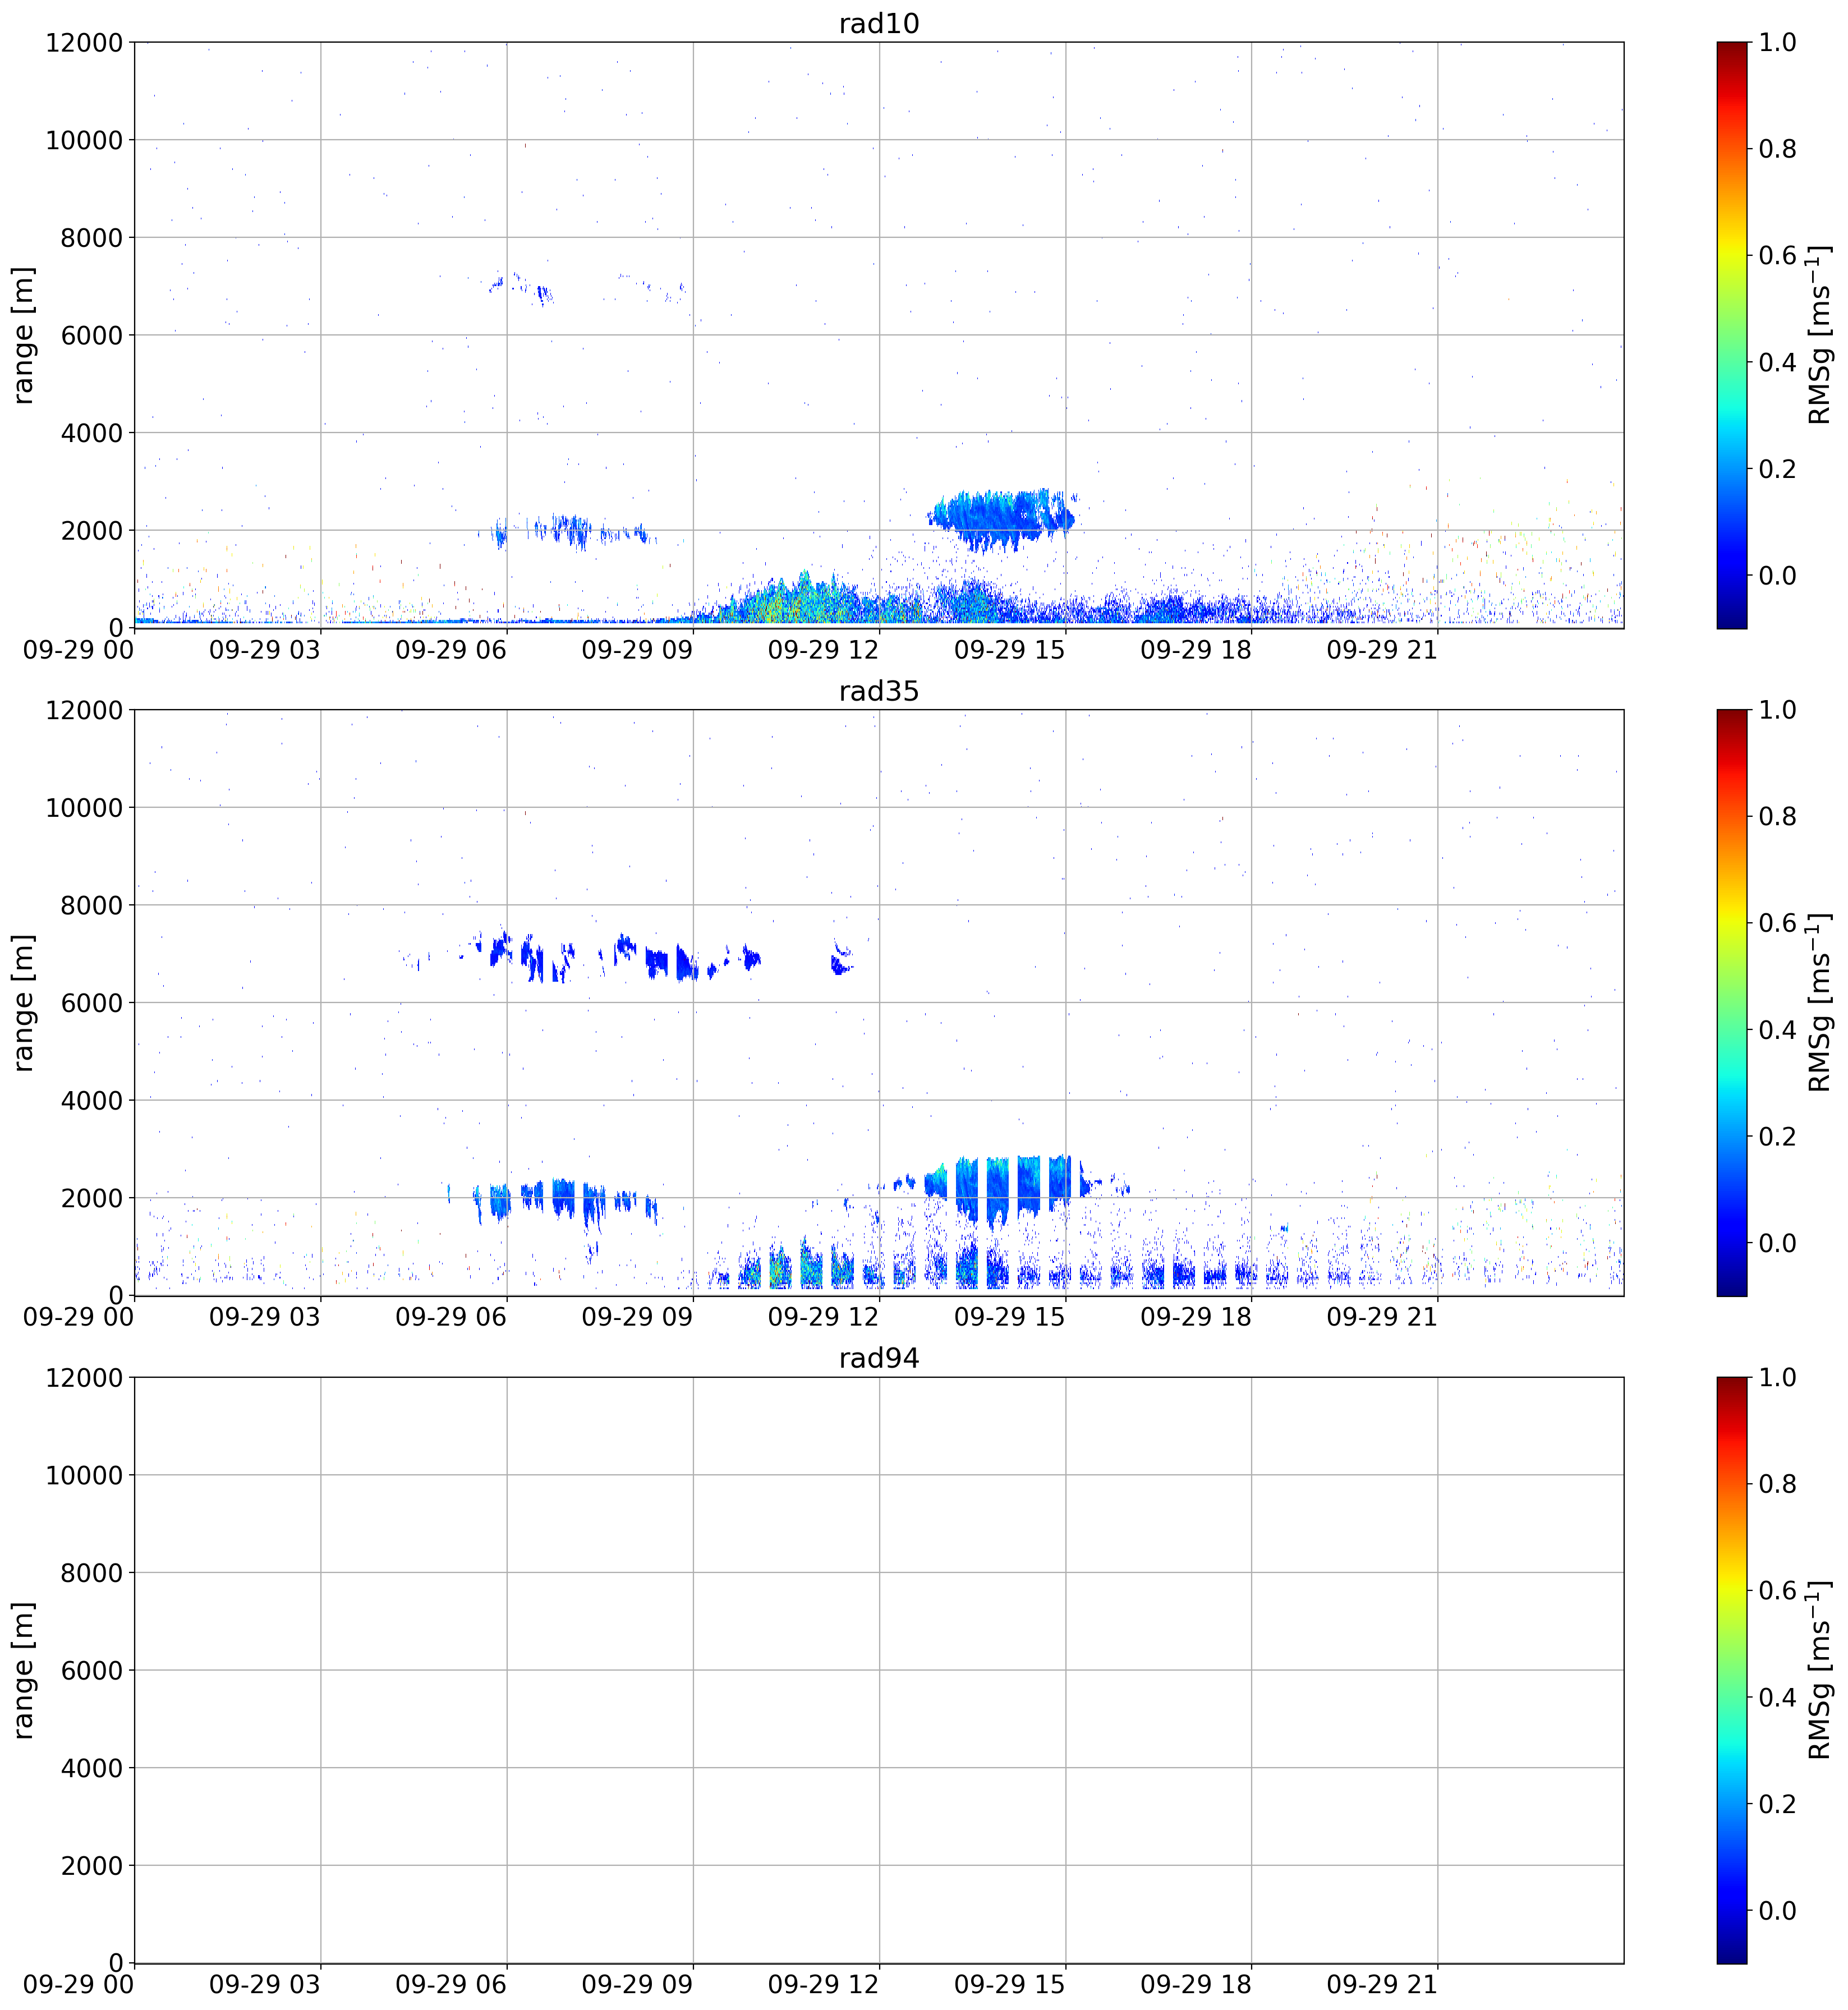This screenshot has height=2010, width=1848.
Task: Click the 10000 range tick of rad94
Action: point(84,1476)
